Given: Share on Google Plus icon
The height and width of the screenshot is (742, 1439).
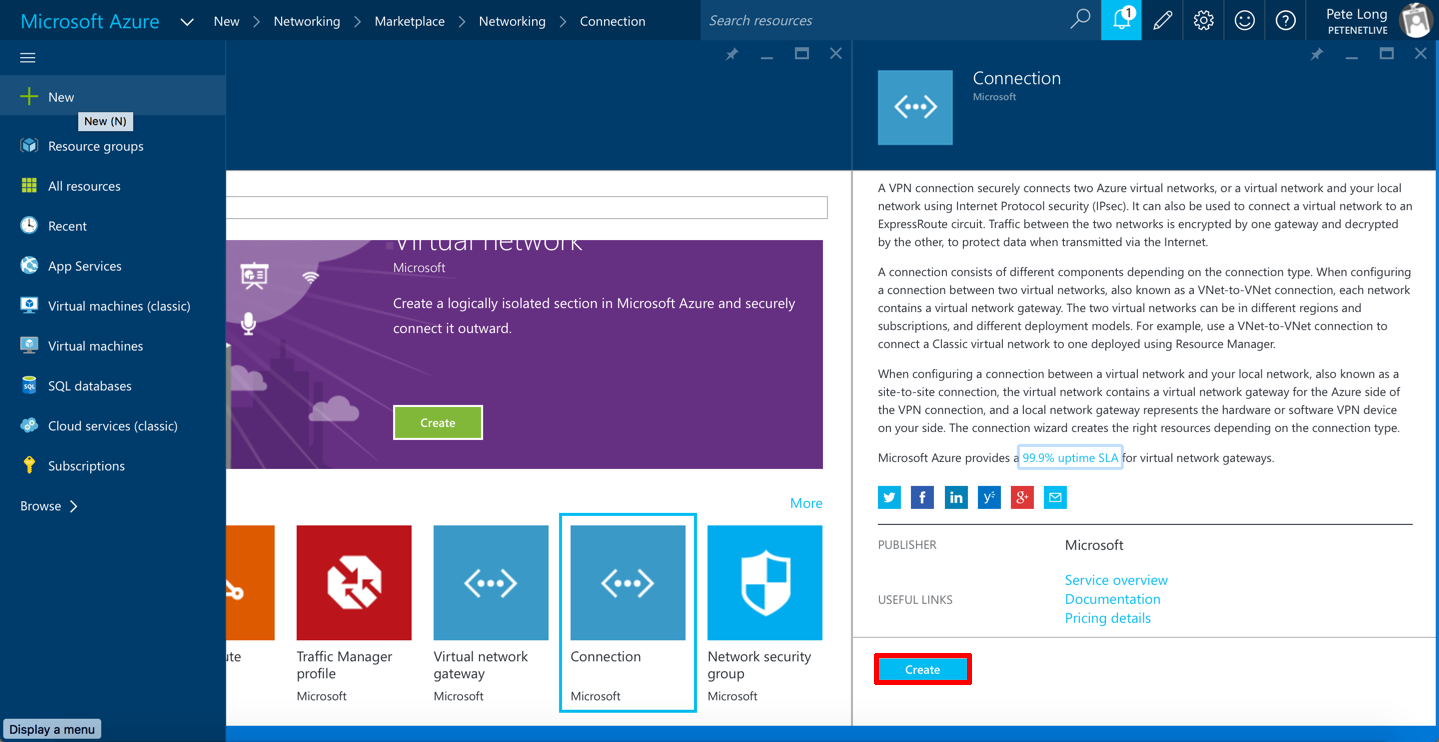Looking at the screenshot, I should click(x=1022, y=497).
